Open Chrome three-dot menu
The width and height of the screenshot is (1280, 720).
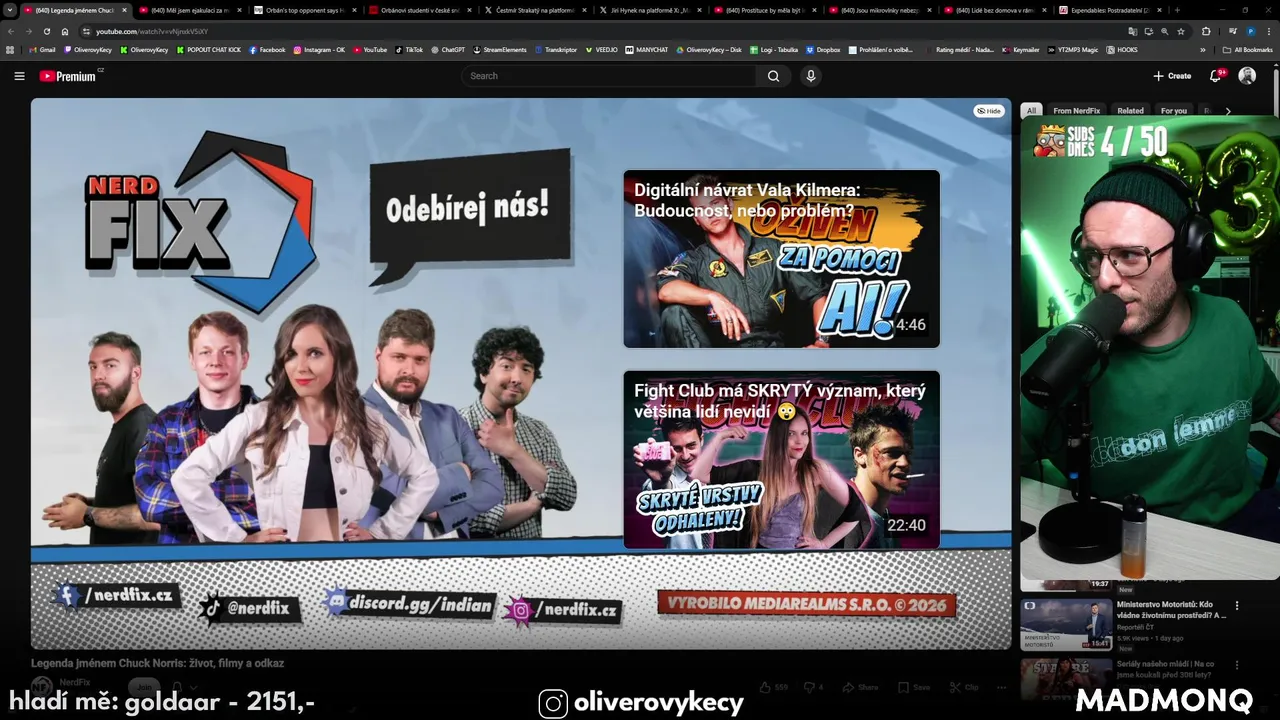pyautogui.click(x=1268, y=31)
